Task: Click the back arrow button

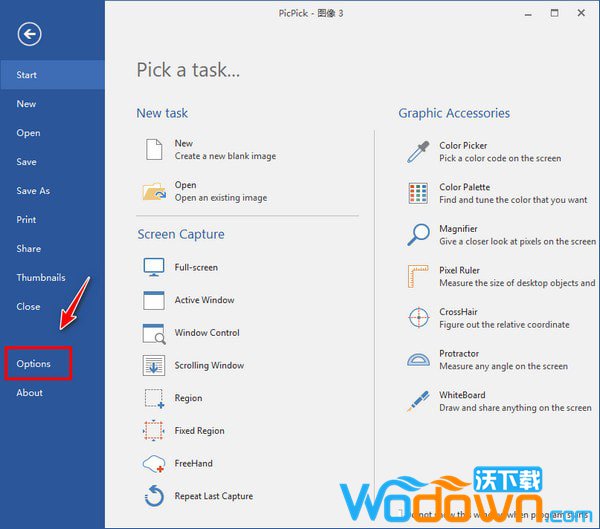Action: pos(30,35)
